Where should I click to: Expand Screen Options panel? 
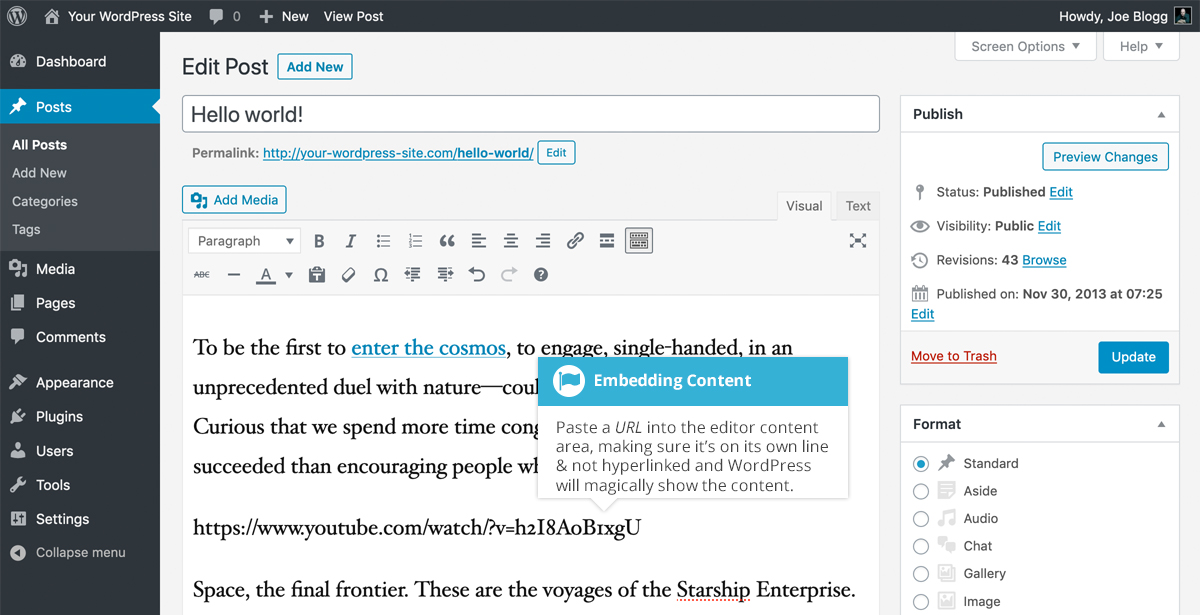tap(1025, 46)
